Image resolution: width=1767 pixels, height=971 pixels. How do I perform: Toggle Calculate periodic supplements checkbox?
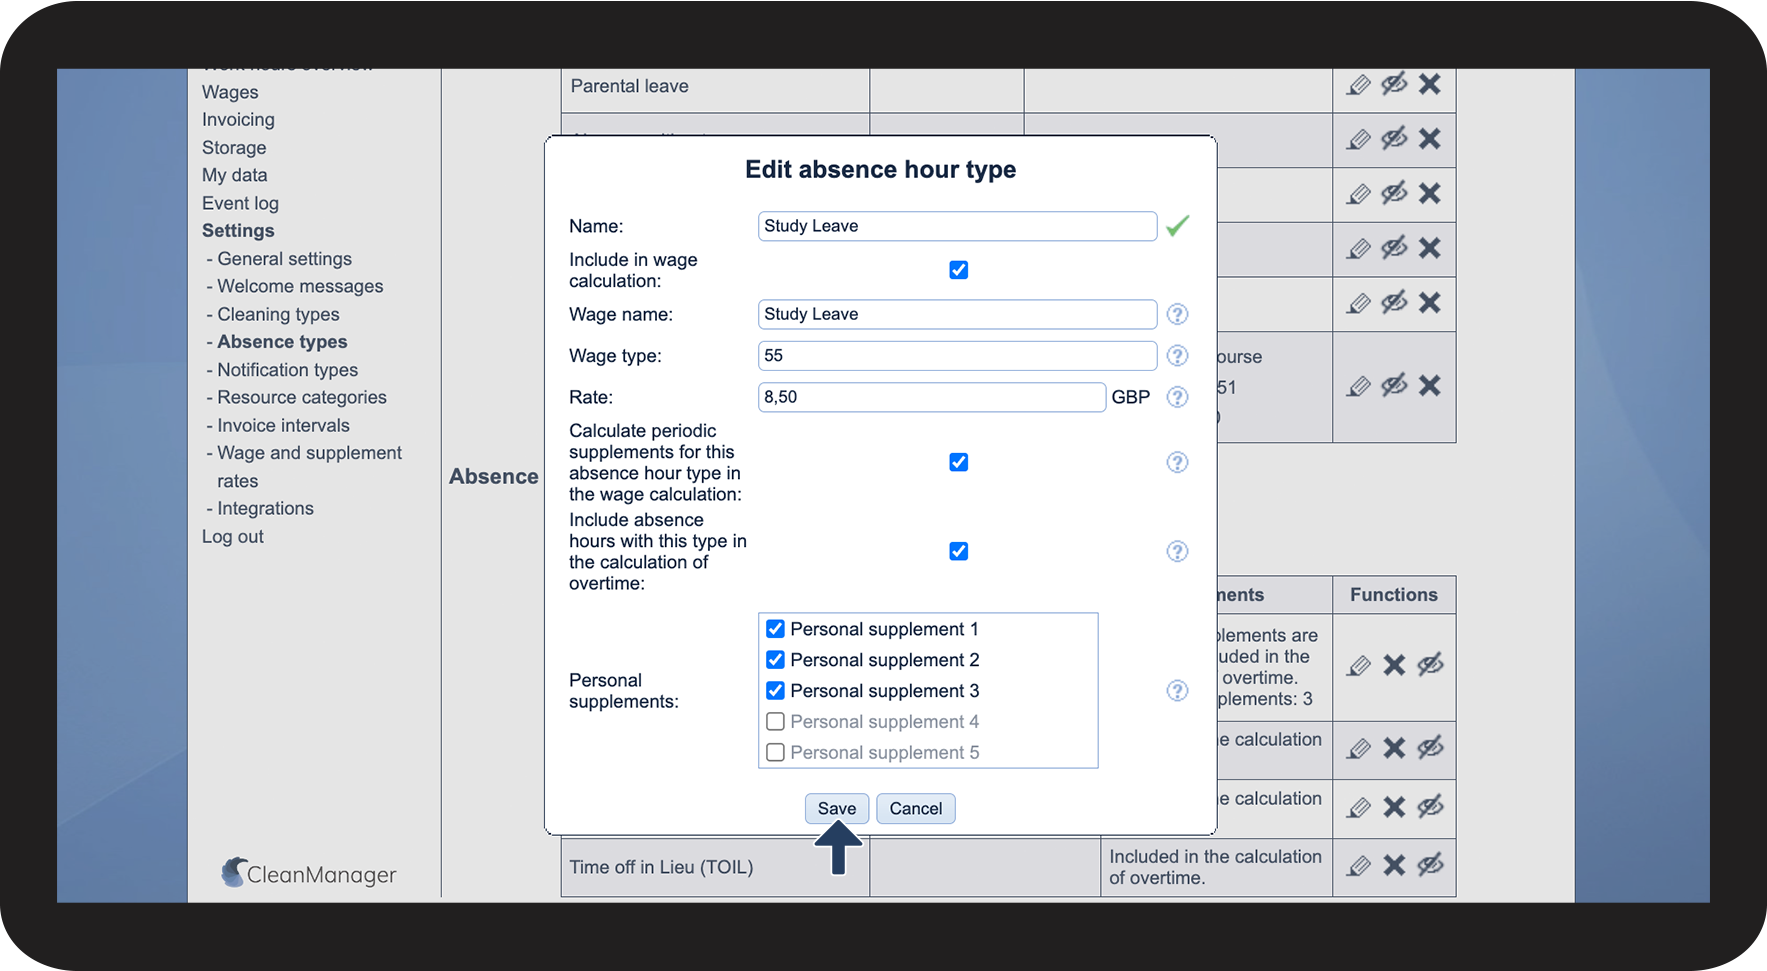958,462
